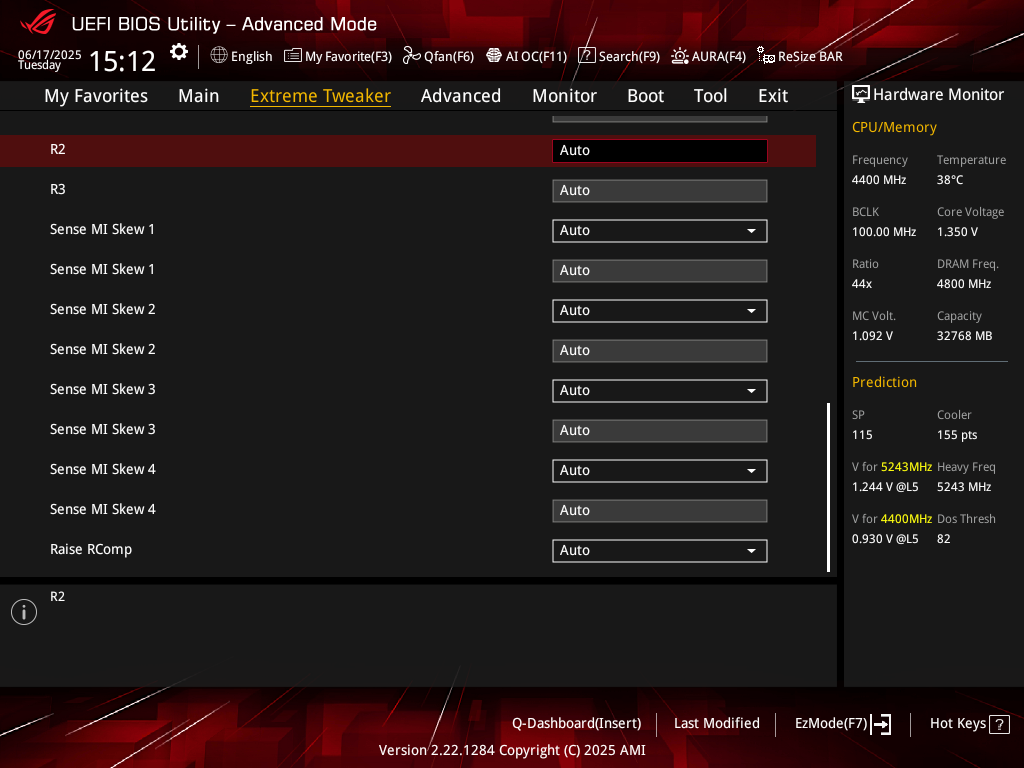Click the MC Volt. value 1.092 V

872,336
